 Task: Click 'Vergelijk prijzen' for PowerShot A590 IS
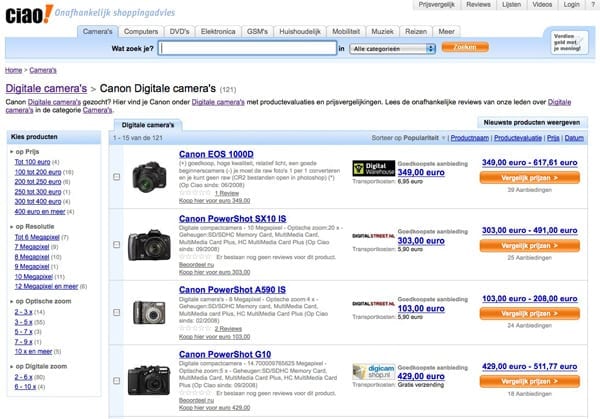[530, 313]
